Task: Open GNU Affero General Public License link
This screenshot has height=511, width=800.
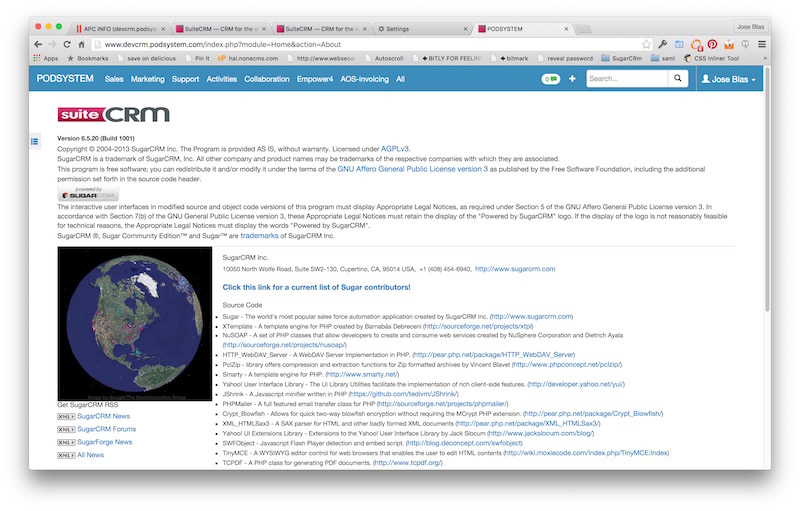Action: tap(412, 169)
